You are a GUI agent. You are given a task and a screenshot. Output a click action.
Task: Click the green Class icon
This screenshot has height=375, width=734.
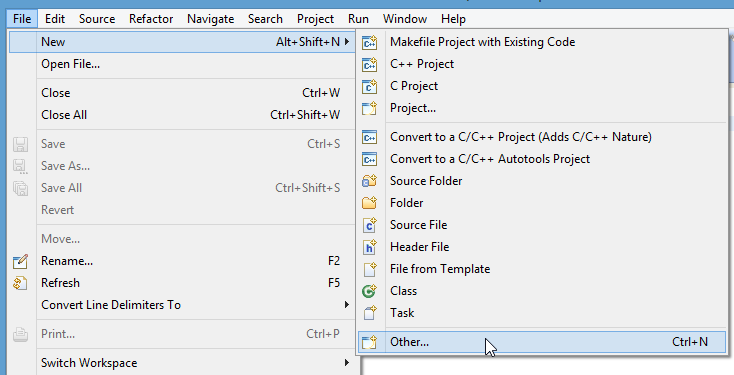[369, 291]
